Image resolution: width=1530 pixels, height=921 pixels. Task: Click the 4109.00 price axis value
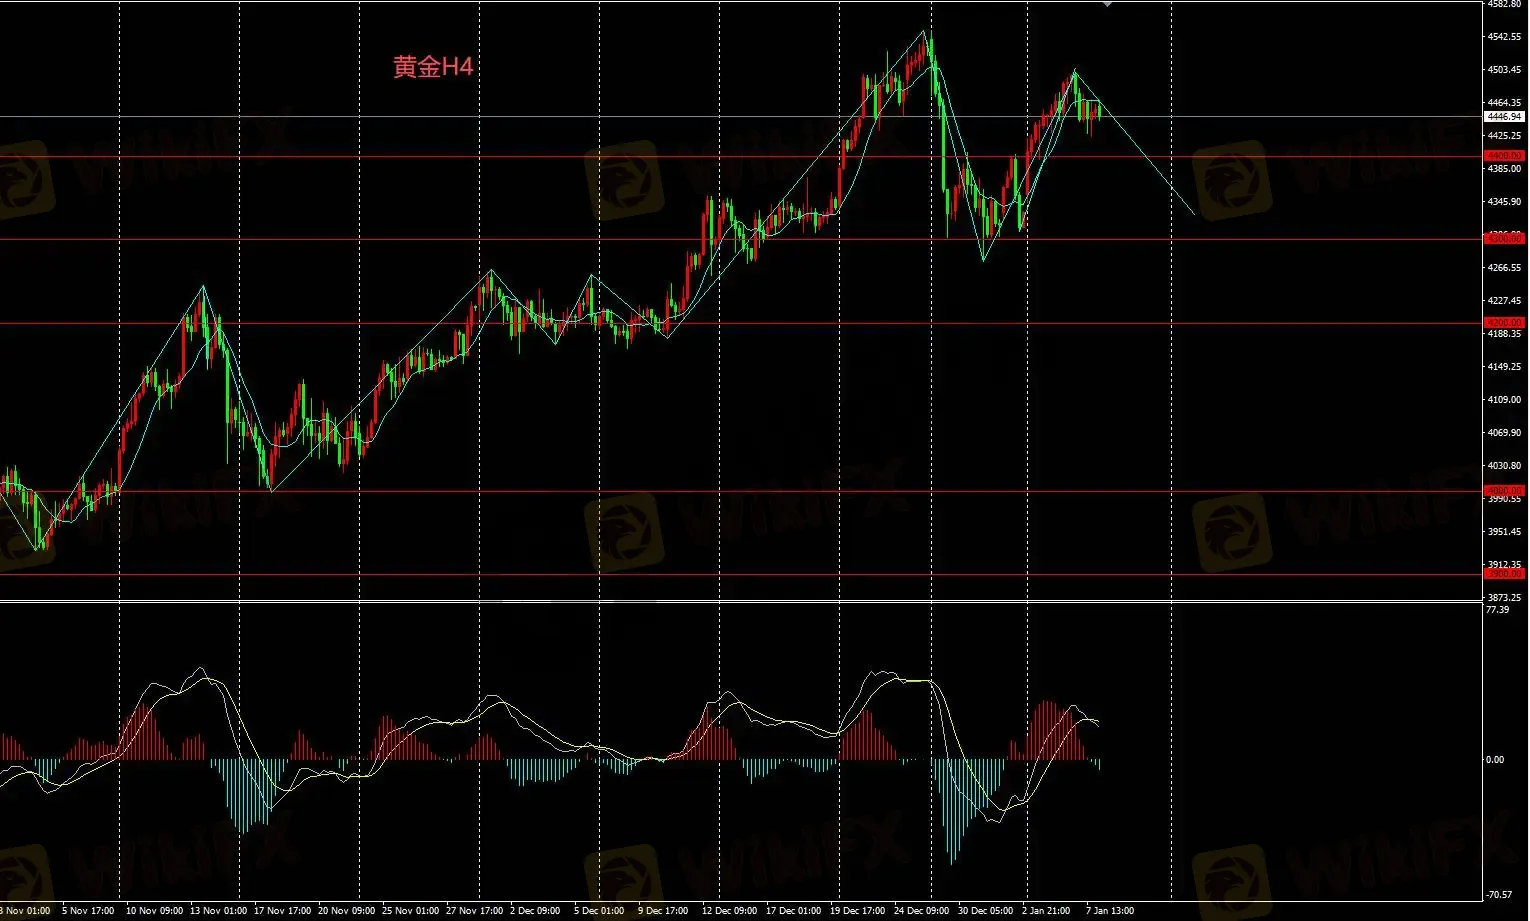click(x=1504, y=400)
